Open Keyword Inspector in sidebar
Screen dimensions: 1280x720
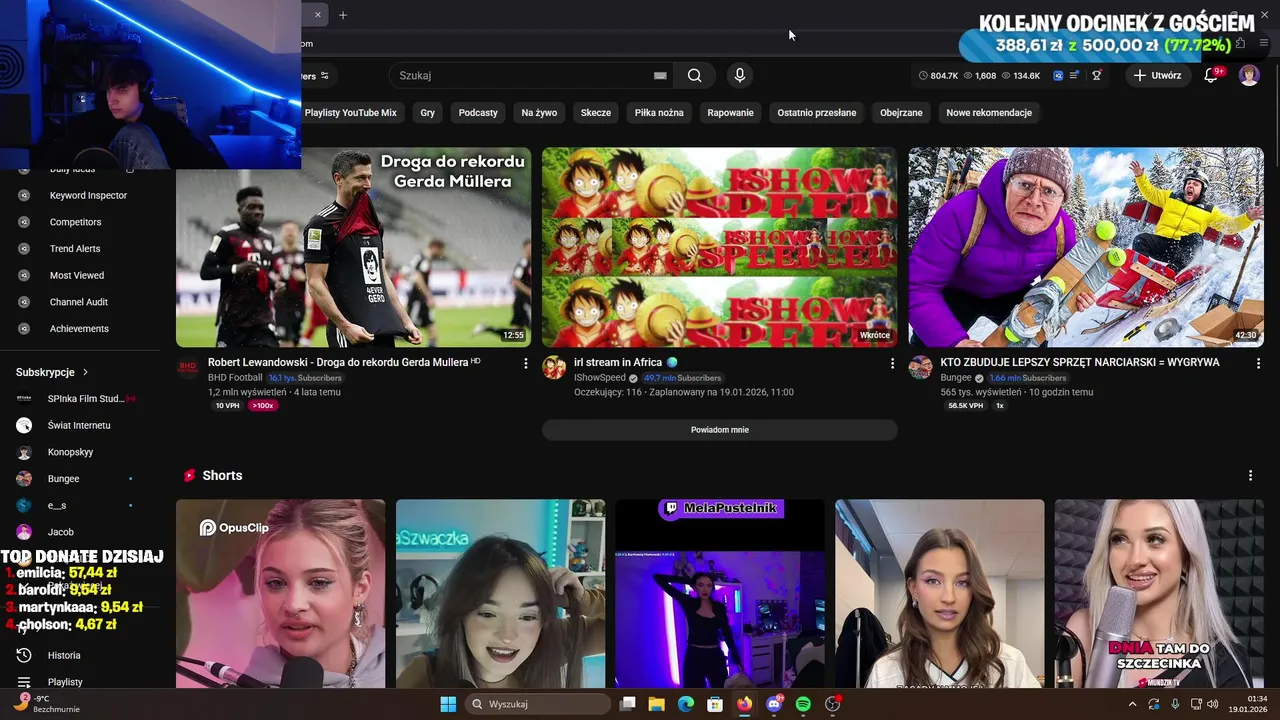tap(88, 195)
